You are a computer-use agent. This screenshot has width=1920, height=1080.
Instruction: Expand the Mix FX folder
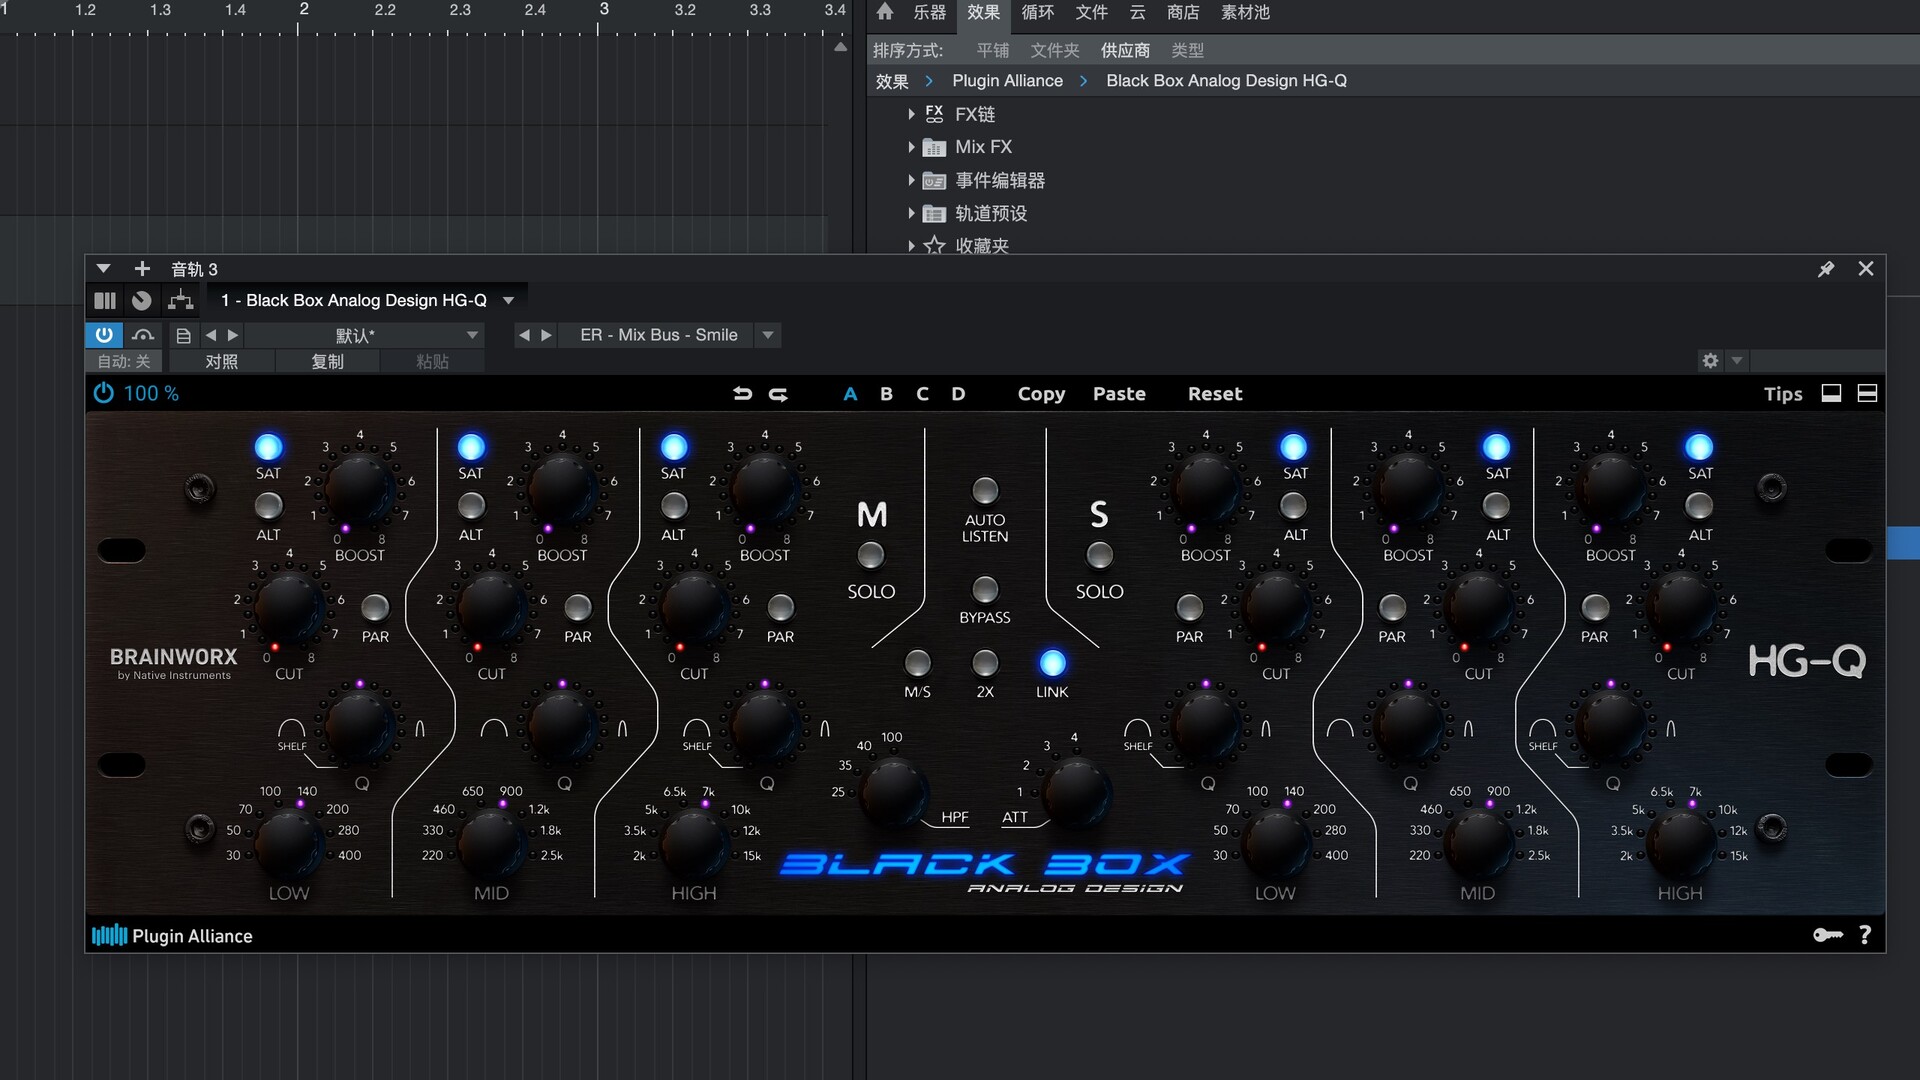point(911,147)
